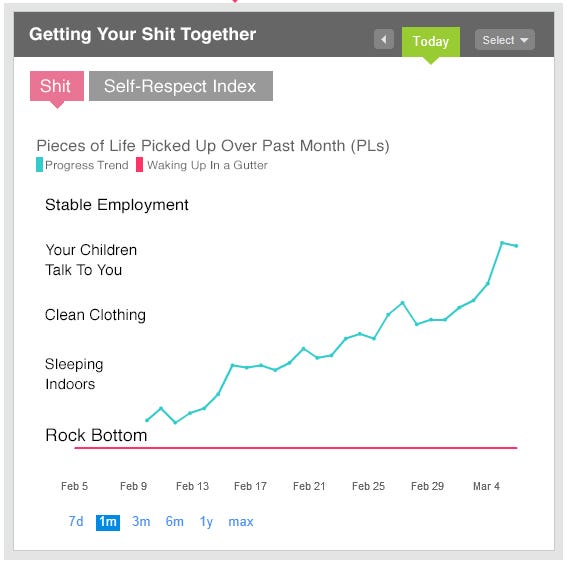Viewport: 567px width, 563px height.
Task: Select the max time range
Action: click(x=241, y=522)
